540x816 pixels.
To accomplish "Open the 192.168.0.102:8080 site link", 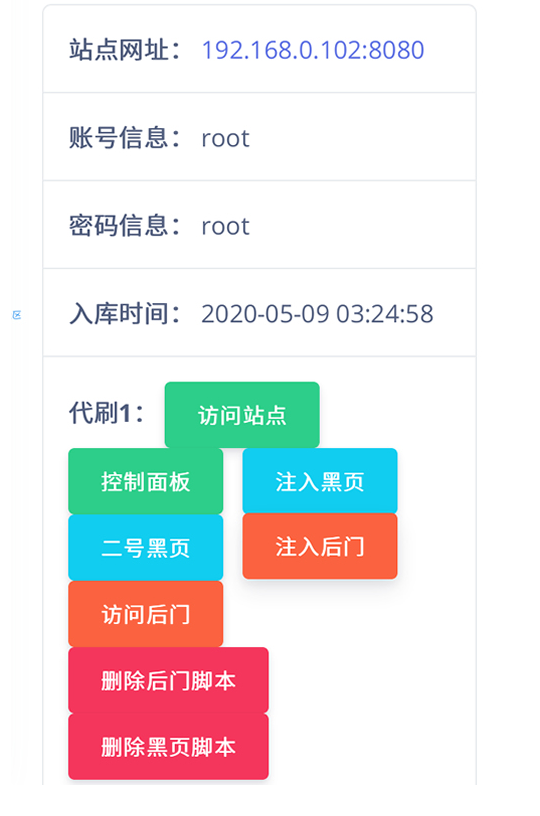I will coord(313,50).
